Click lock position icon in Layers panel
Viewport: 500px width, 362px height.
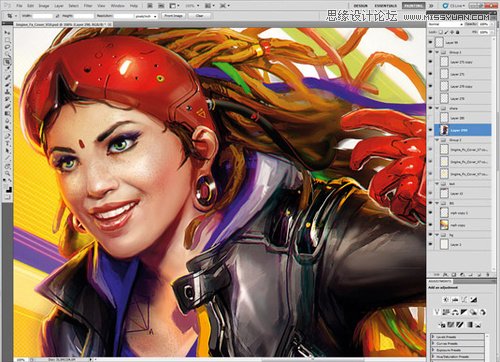click(452, 32)
